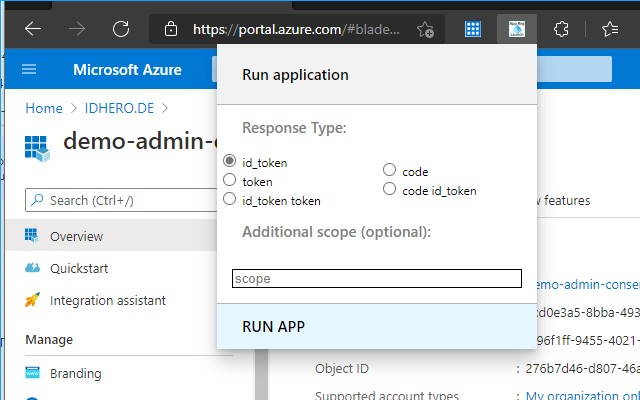Click the chevron after Home breadcrumb
The image size is (640, 400).
tap(74, 109)
